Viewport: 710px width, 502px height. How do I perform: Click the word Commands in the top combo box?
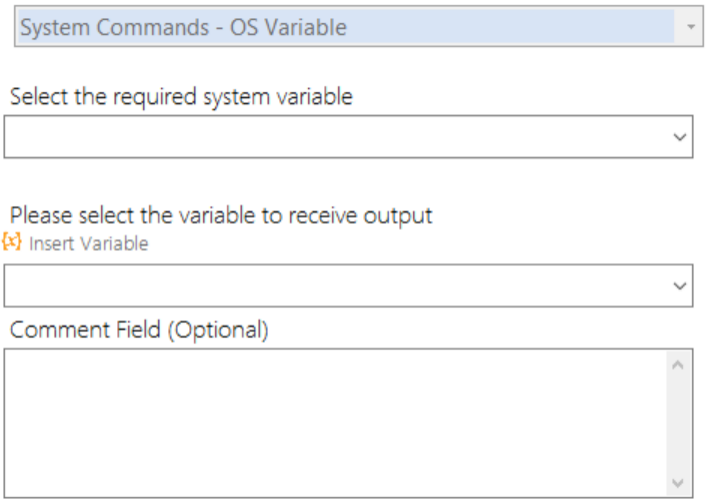point(153,27)
